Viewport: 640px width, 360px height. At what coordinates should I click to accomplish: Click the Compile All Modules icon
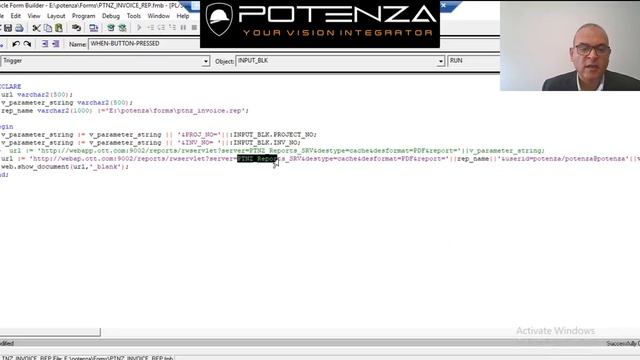(122, 28)
